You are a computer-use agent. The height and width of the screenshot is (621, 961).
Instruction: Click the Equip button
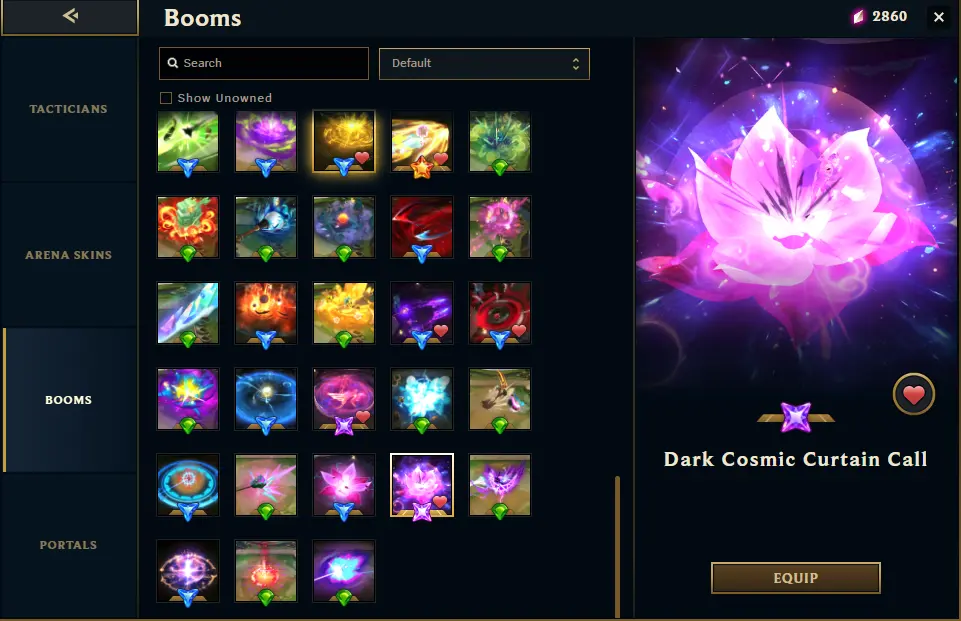click(796, 578)
